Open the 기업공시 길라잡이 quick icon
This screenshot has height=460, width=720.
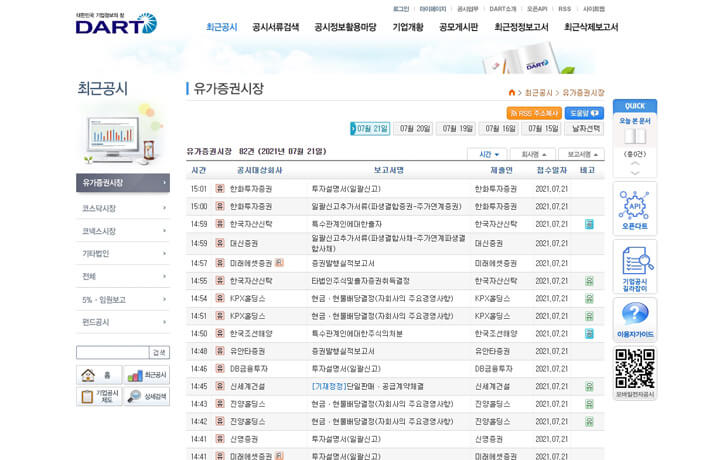(x=635, y=267)
